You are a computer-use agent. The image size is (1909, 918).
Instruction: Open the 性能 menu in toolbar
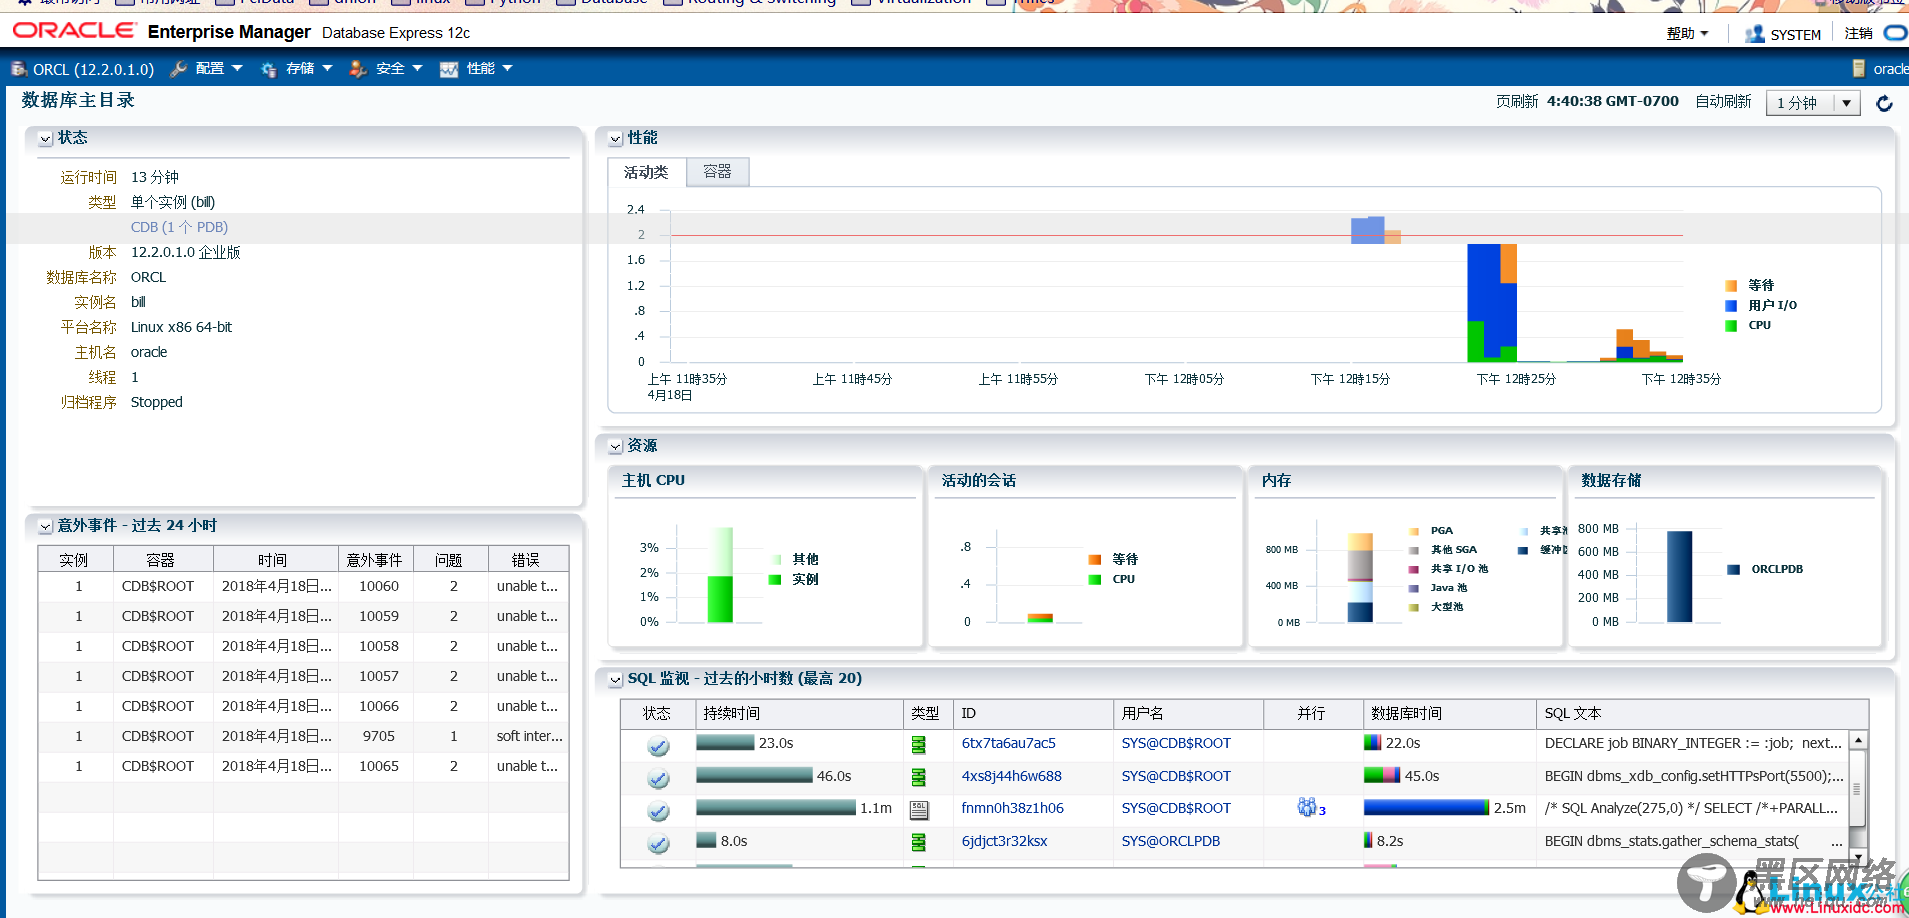coord(489,69)
